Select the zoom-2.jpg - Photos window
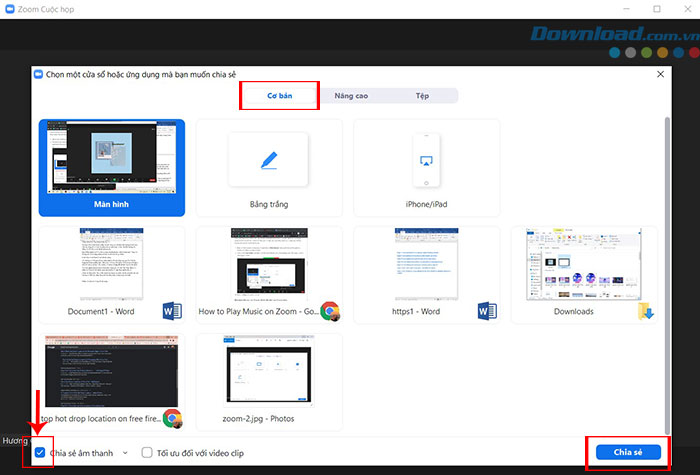The image size is (700, 475). click(x=269, y=382)
